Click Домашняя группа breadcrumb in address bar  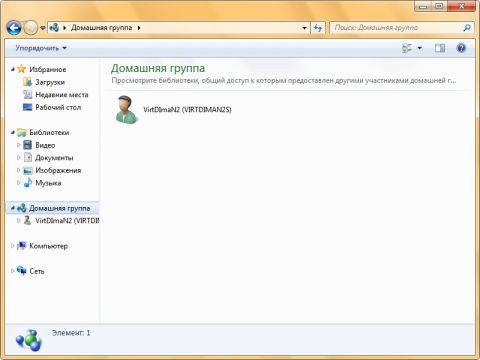coord(101,28)
